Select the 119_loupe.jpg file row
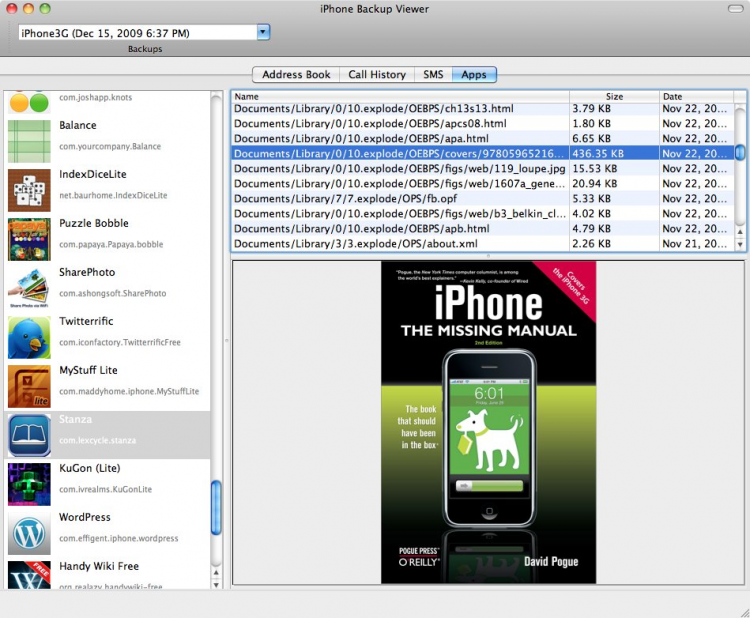This screenshot has width=750, height=618. (x=483, y=169)
